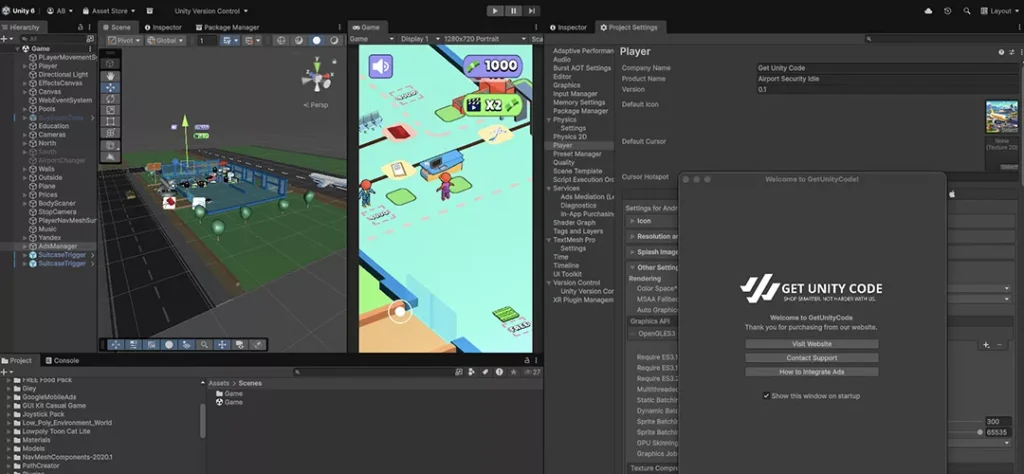
Task: Select Quality in Project Settings list
Action: coord(564,163)
